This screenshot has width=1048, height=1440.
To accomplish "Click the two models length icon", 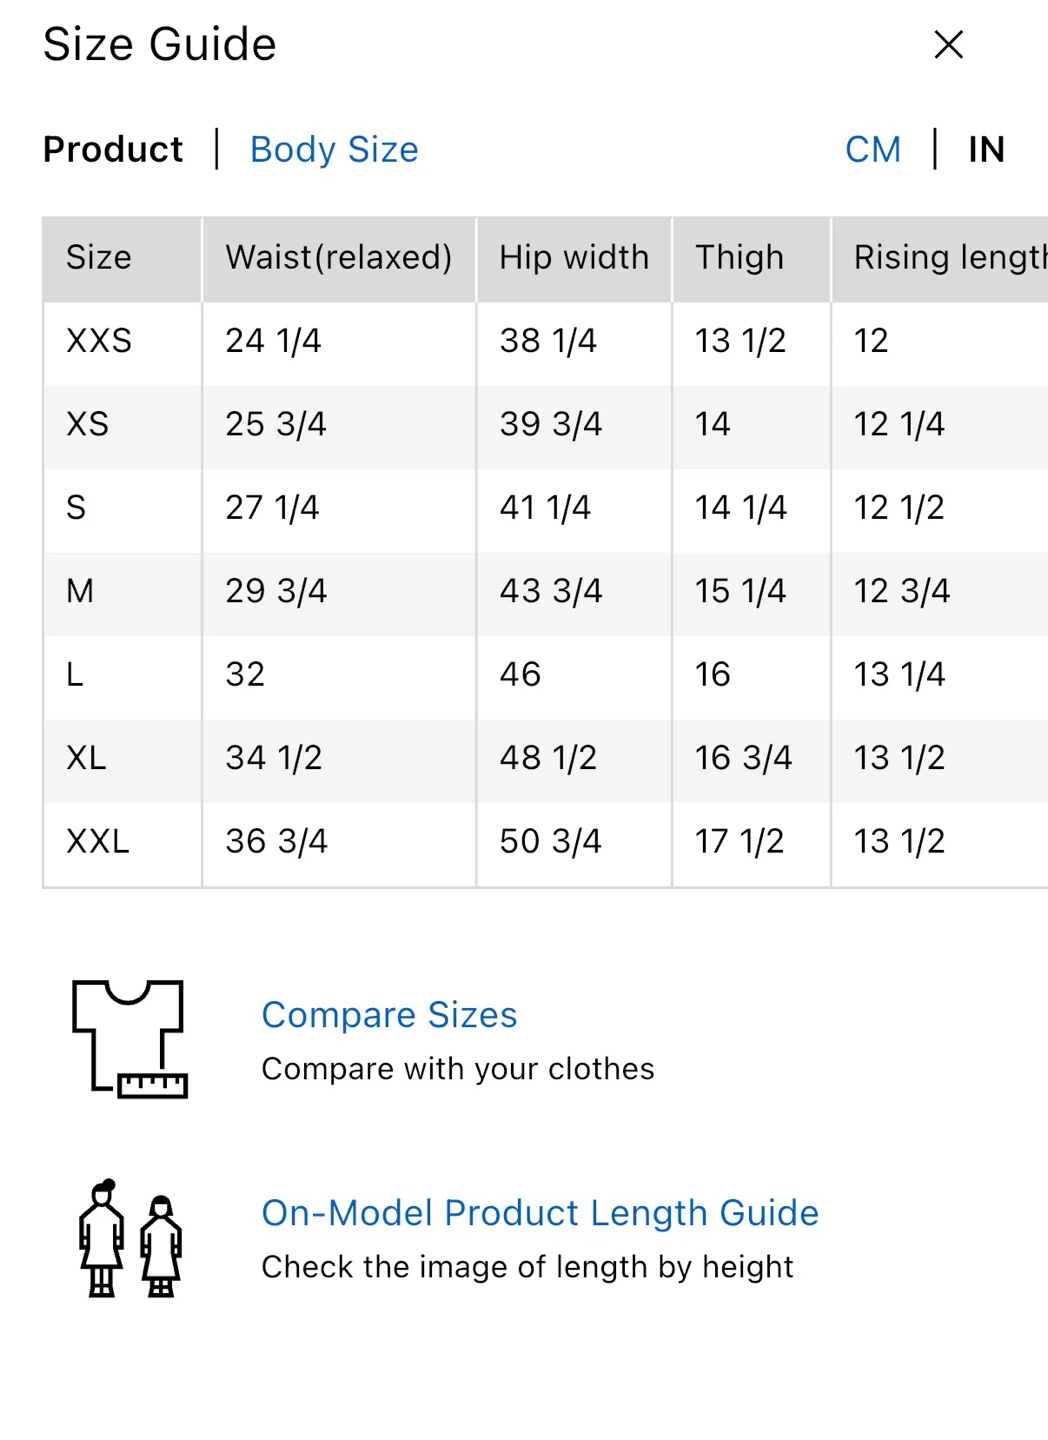I will [130, 1238].
